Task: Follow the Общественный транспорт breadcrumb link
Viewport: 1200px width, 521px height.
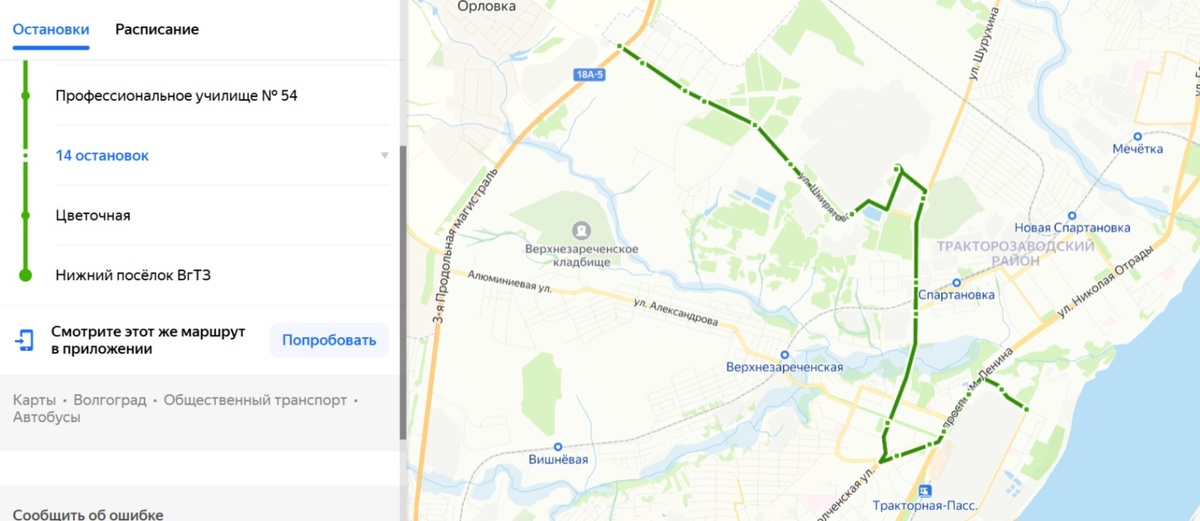Action: click(x=255, y=400)
